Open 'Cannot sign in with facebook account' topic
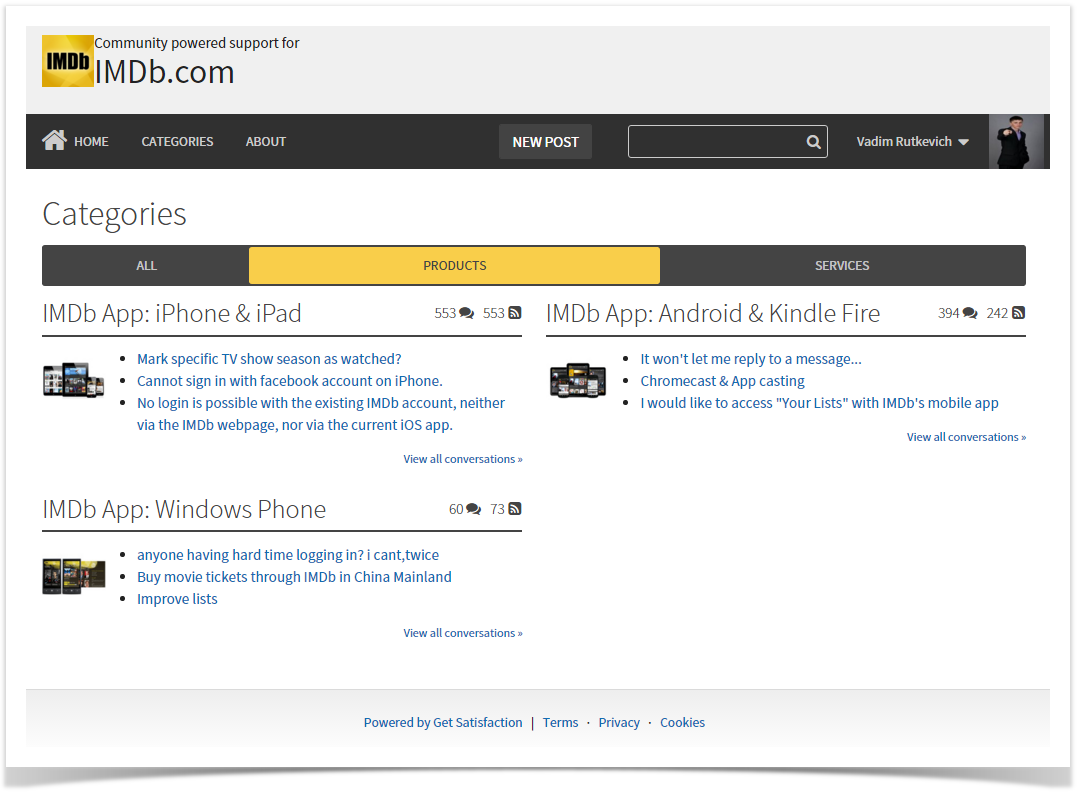This screenshot has width=1084, height=796. tap(290, 381)
